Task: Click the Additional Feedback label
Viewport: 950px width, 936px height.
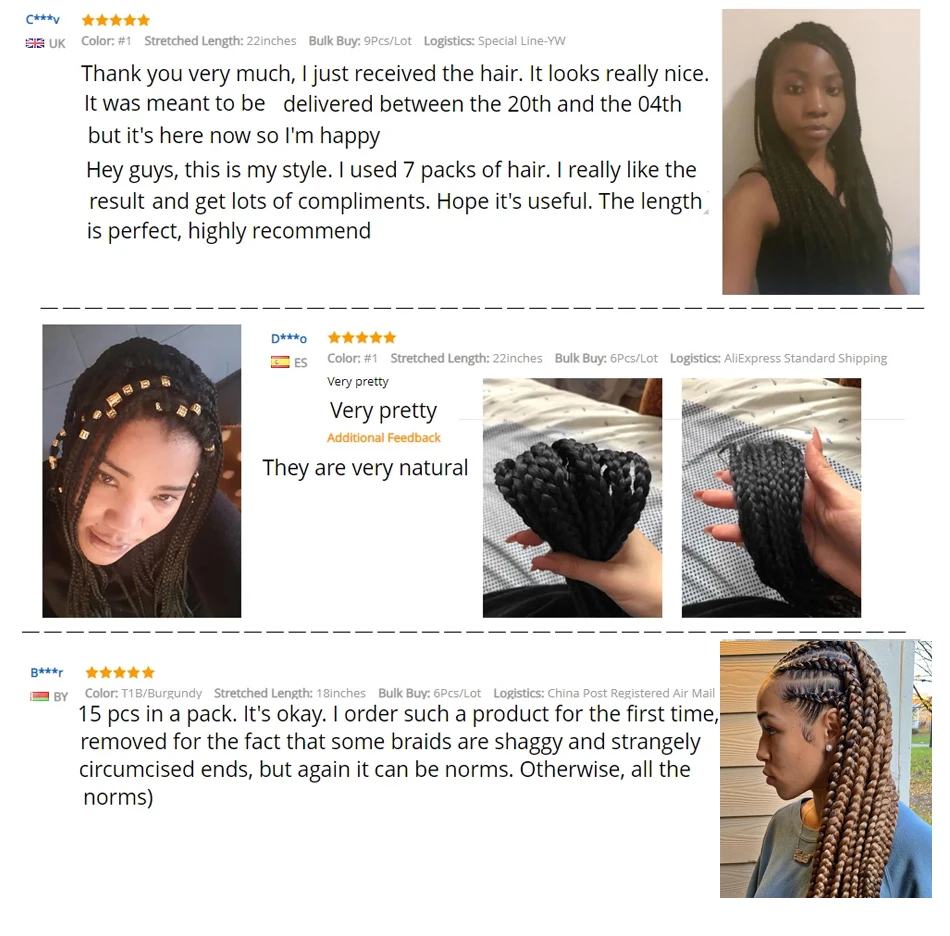Action: click(x=384, y=437)
